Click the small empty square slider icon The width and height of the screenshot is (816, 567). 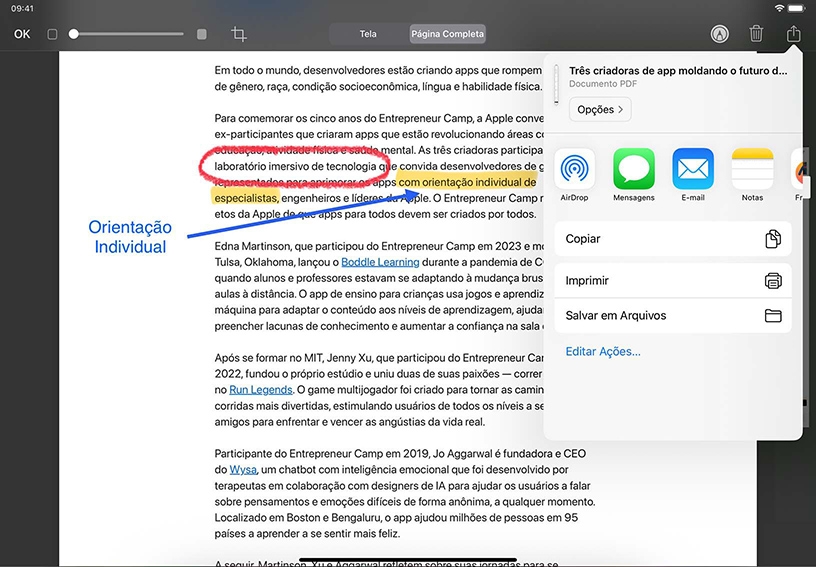pos(52,34)
